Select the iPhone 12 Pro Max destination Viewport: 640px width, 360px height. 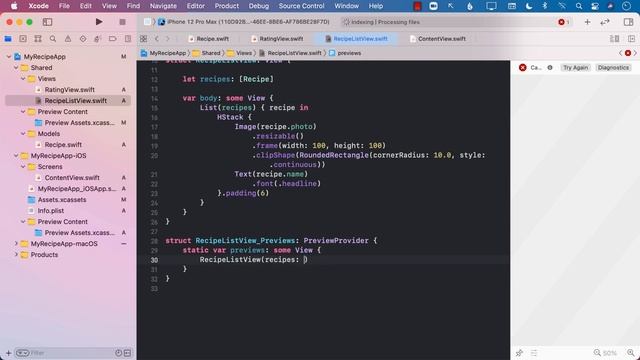click(244, 22)
